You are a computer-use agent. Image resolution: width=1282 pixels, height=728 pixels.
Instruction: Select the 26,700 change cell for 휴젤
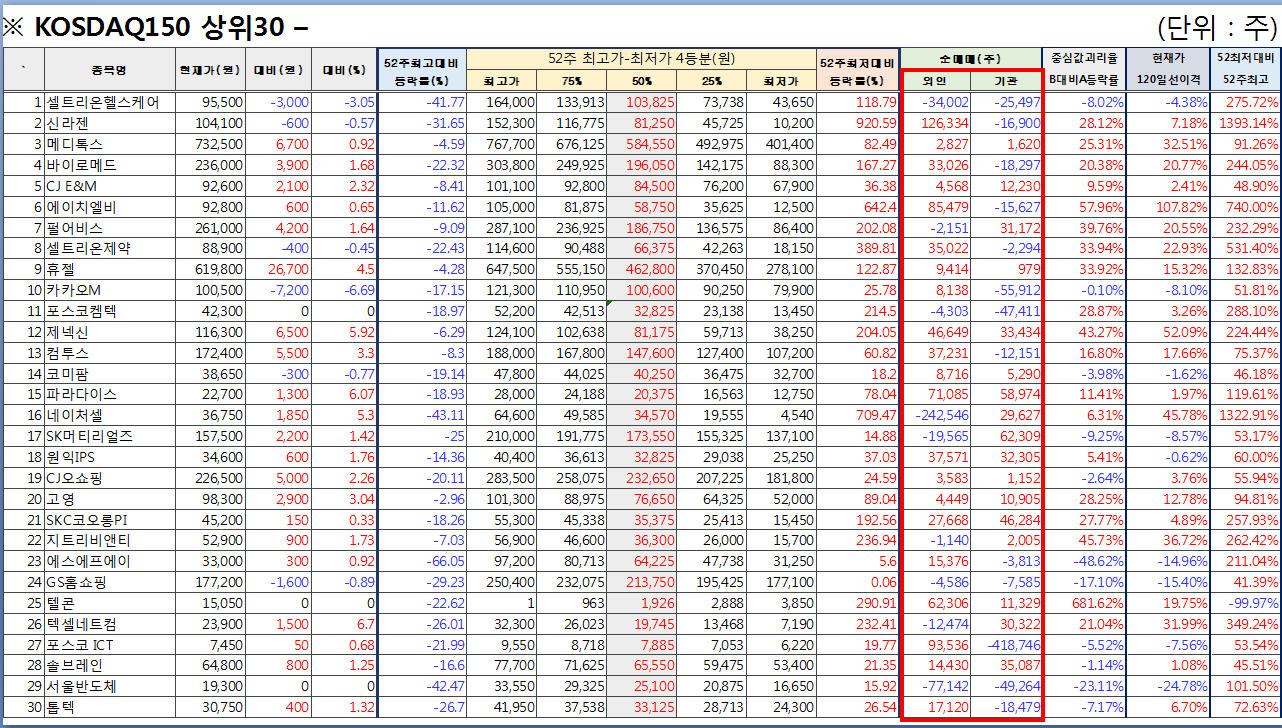(x=277, y=269)
